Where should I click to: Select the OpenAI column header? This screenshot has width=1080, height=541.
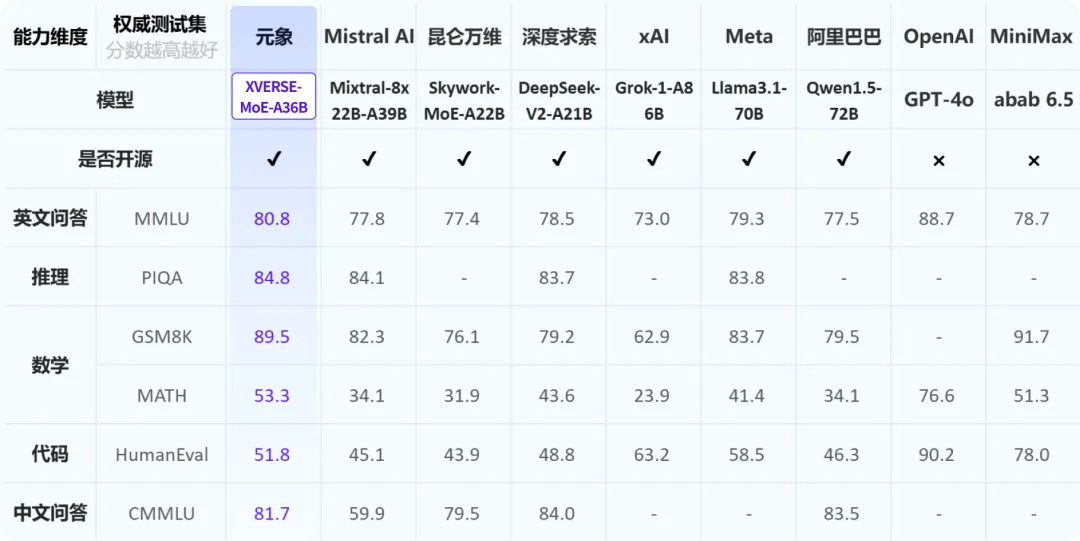coord(939,37)
